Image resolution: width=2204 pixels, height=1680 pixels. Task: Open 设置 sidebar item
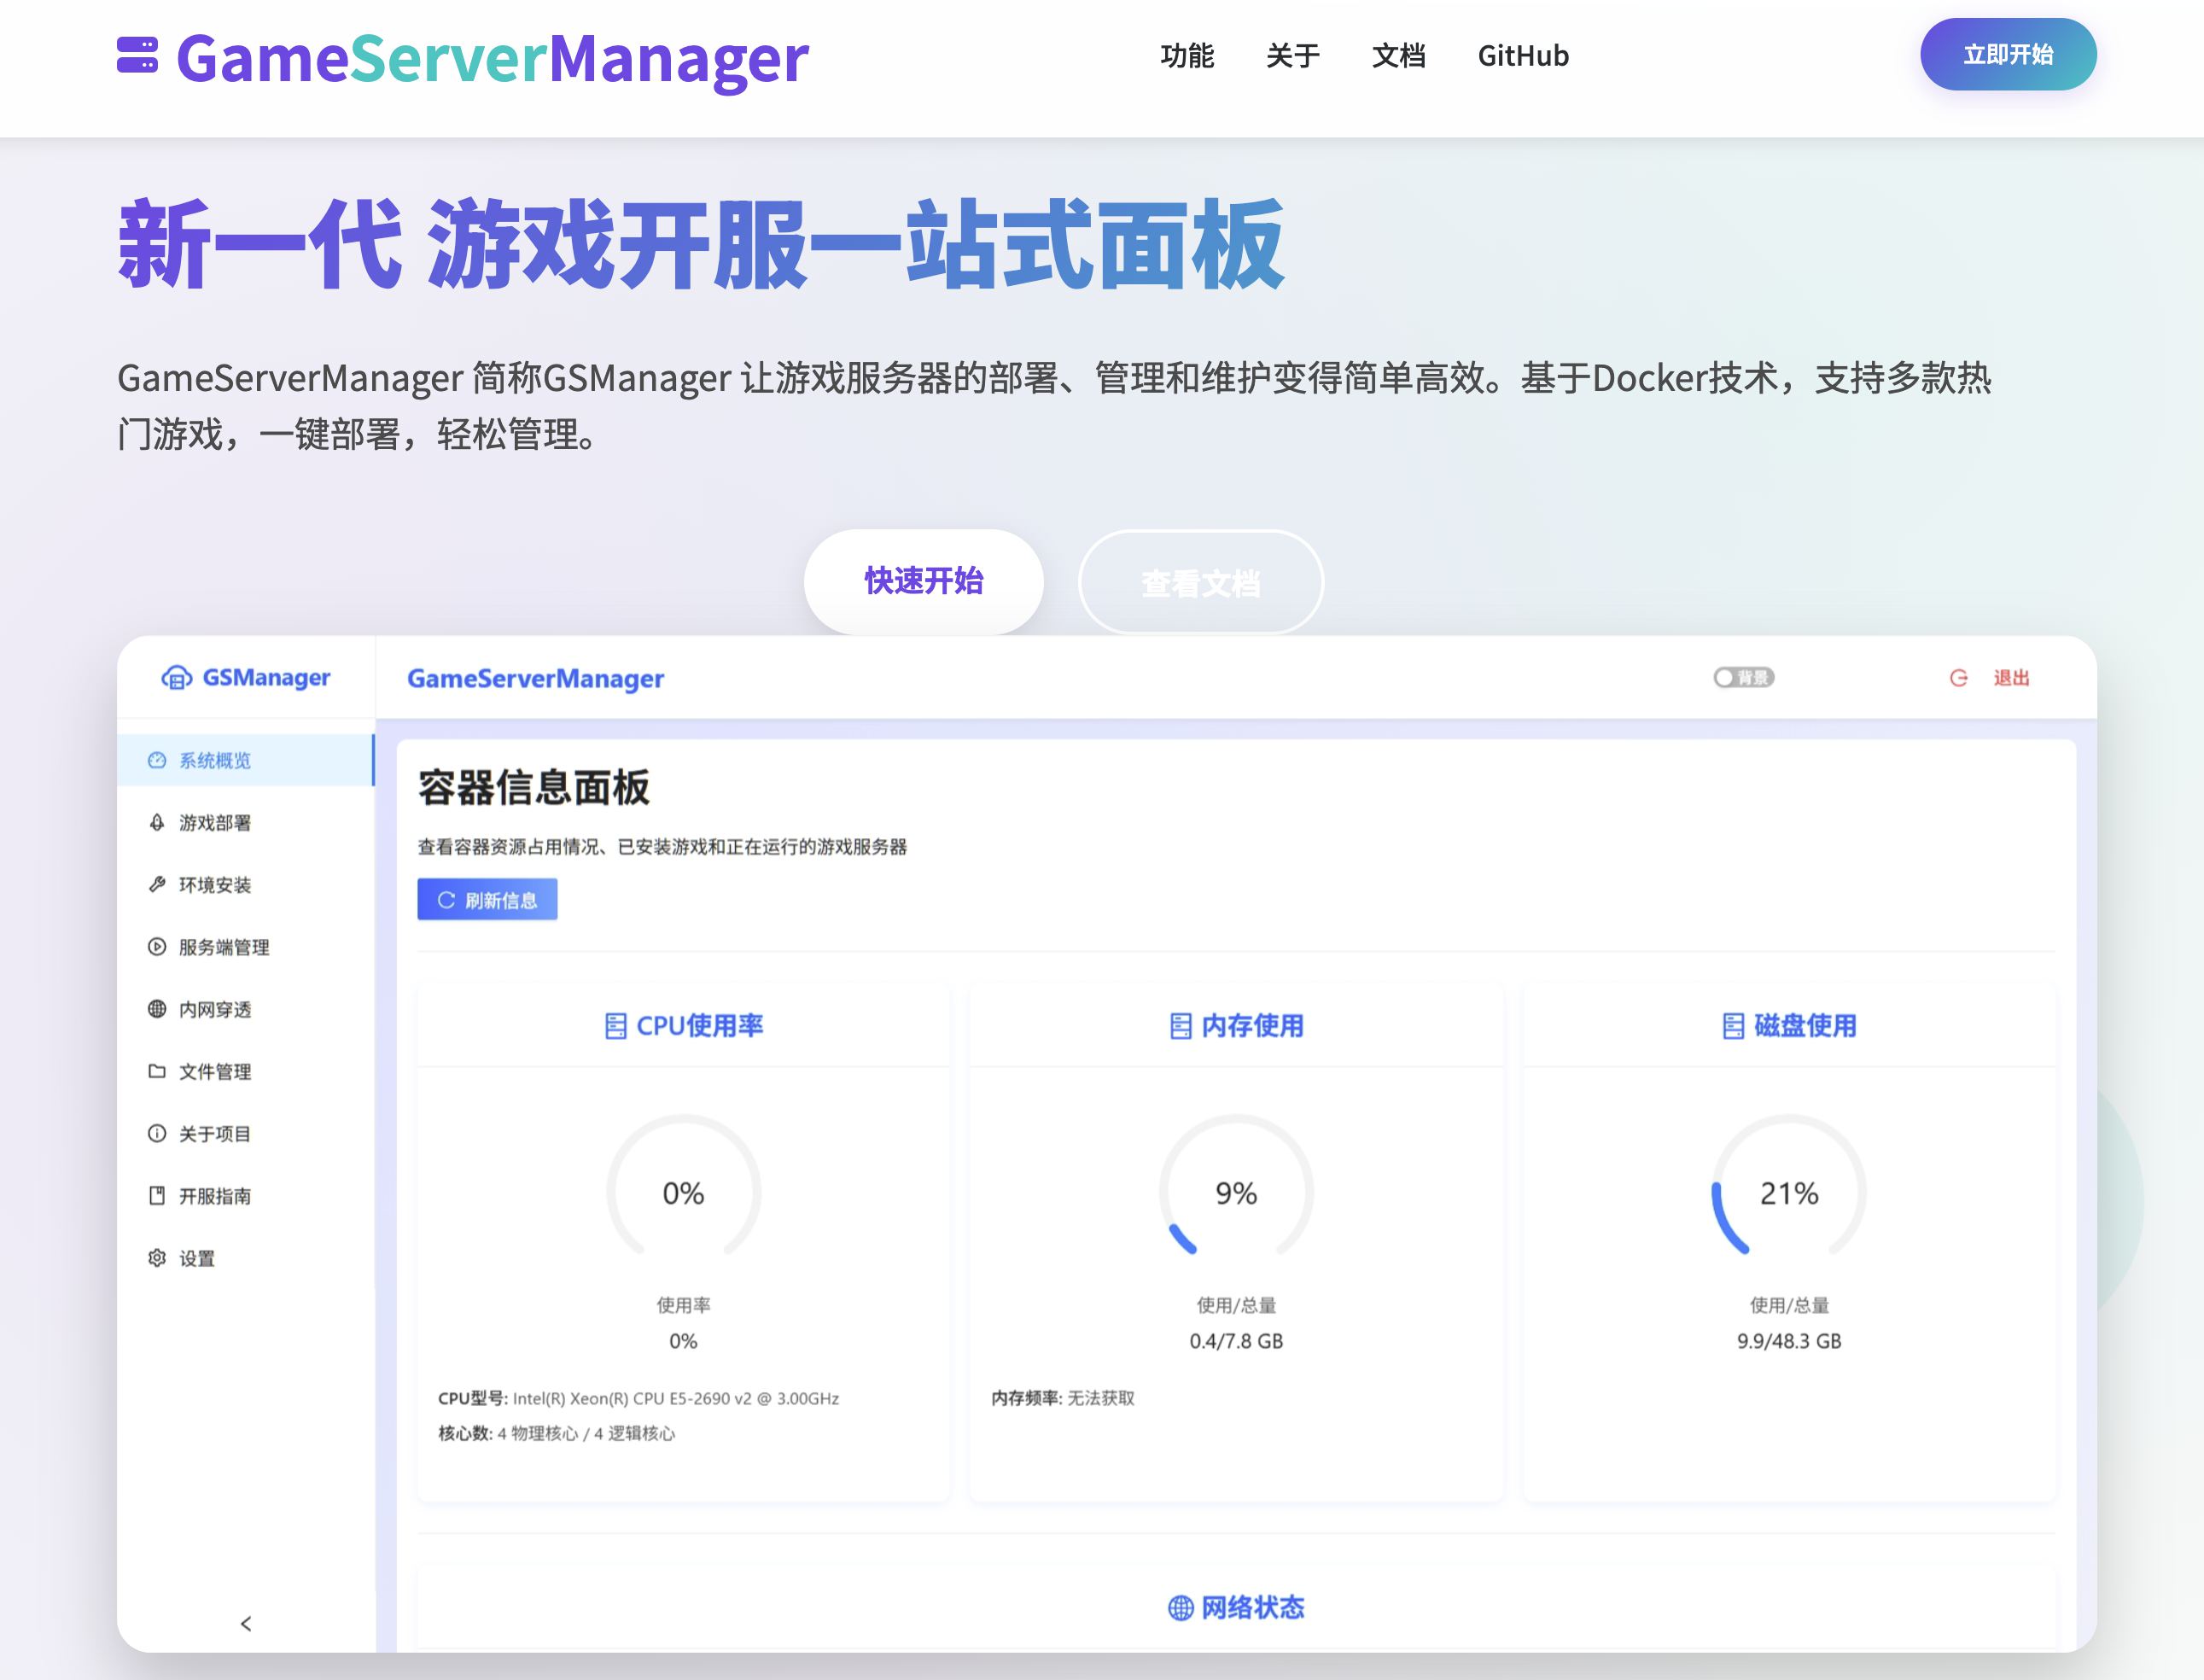[245, 1258]
